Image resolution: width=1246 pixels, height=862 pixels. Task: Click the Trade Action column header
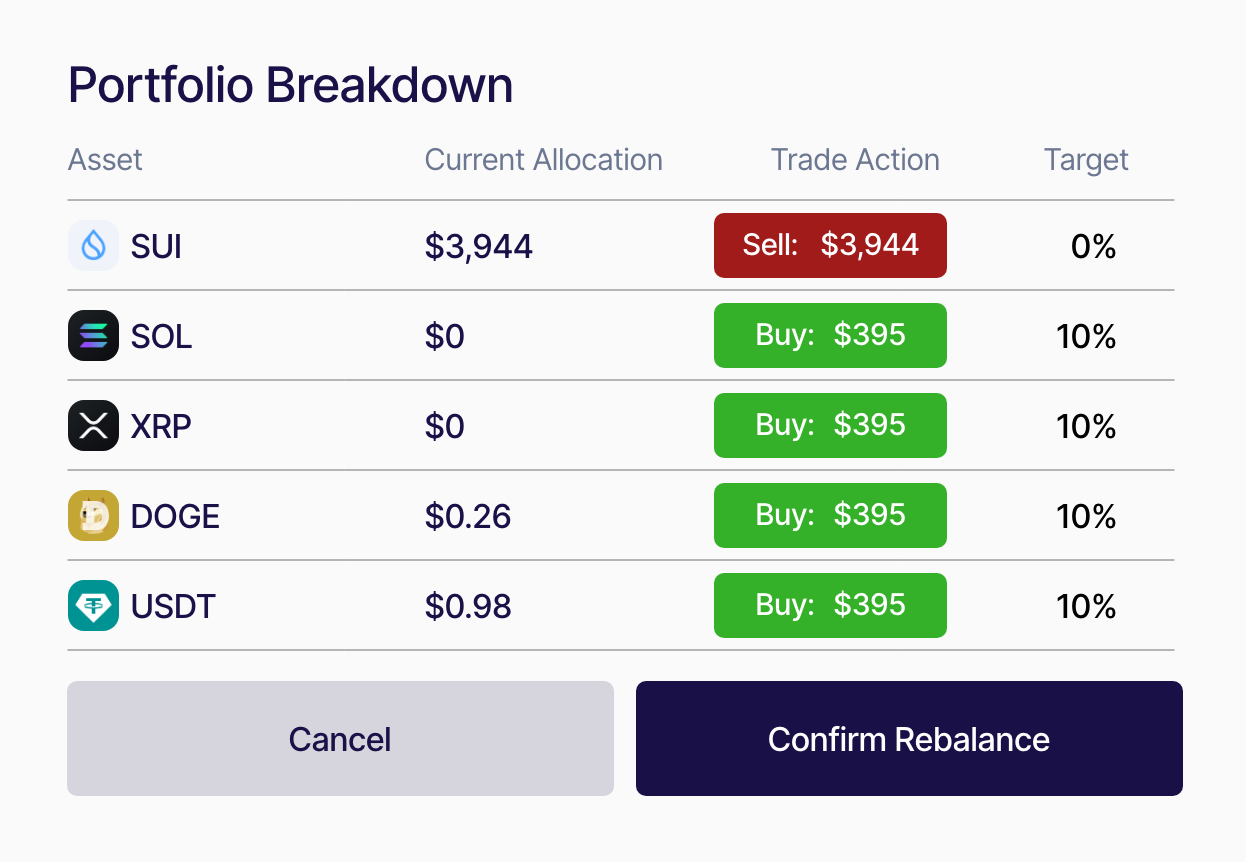pyautogui.click(x=855, y=160)
